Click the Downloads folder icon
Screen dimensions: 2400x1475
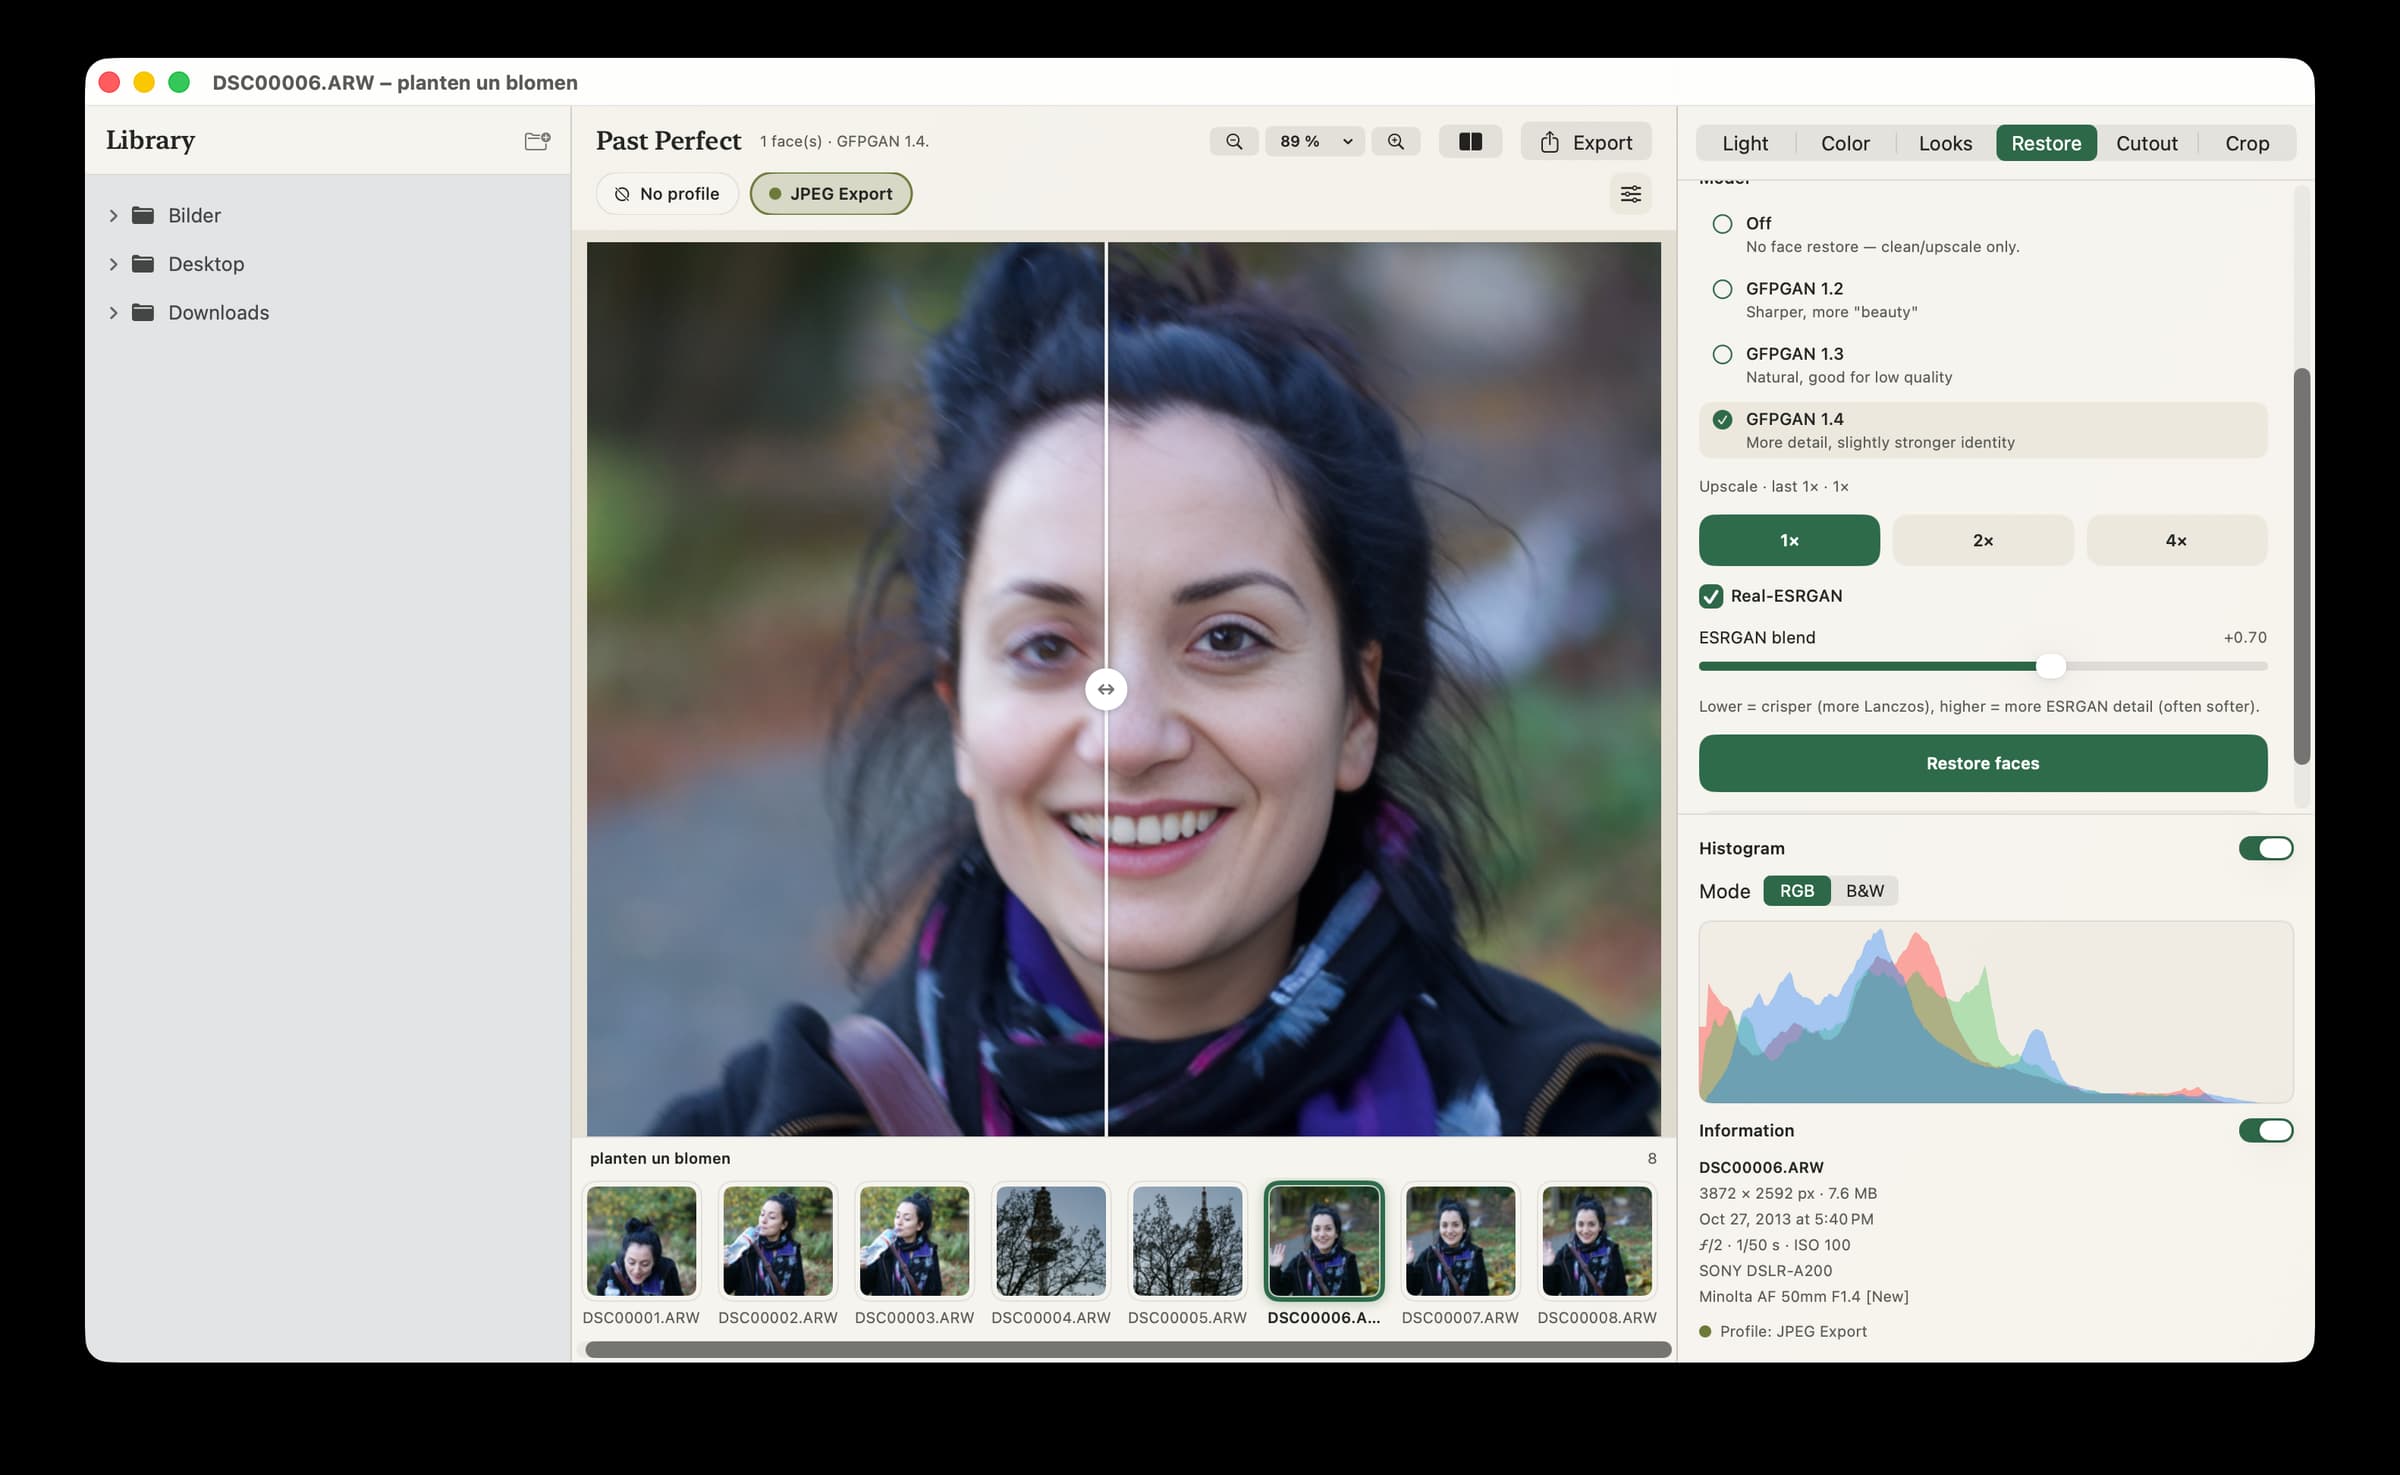tap(143, 313)
